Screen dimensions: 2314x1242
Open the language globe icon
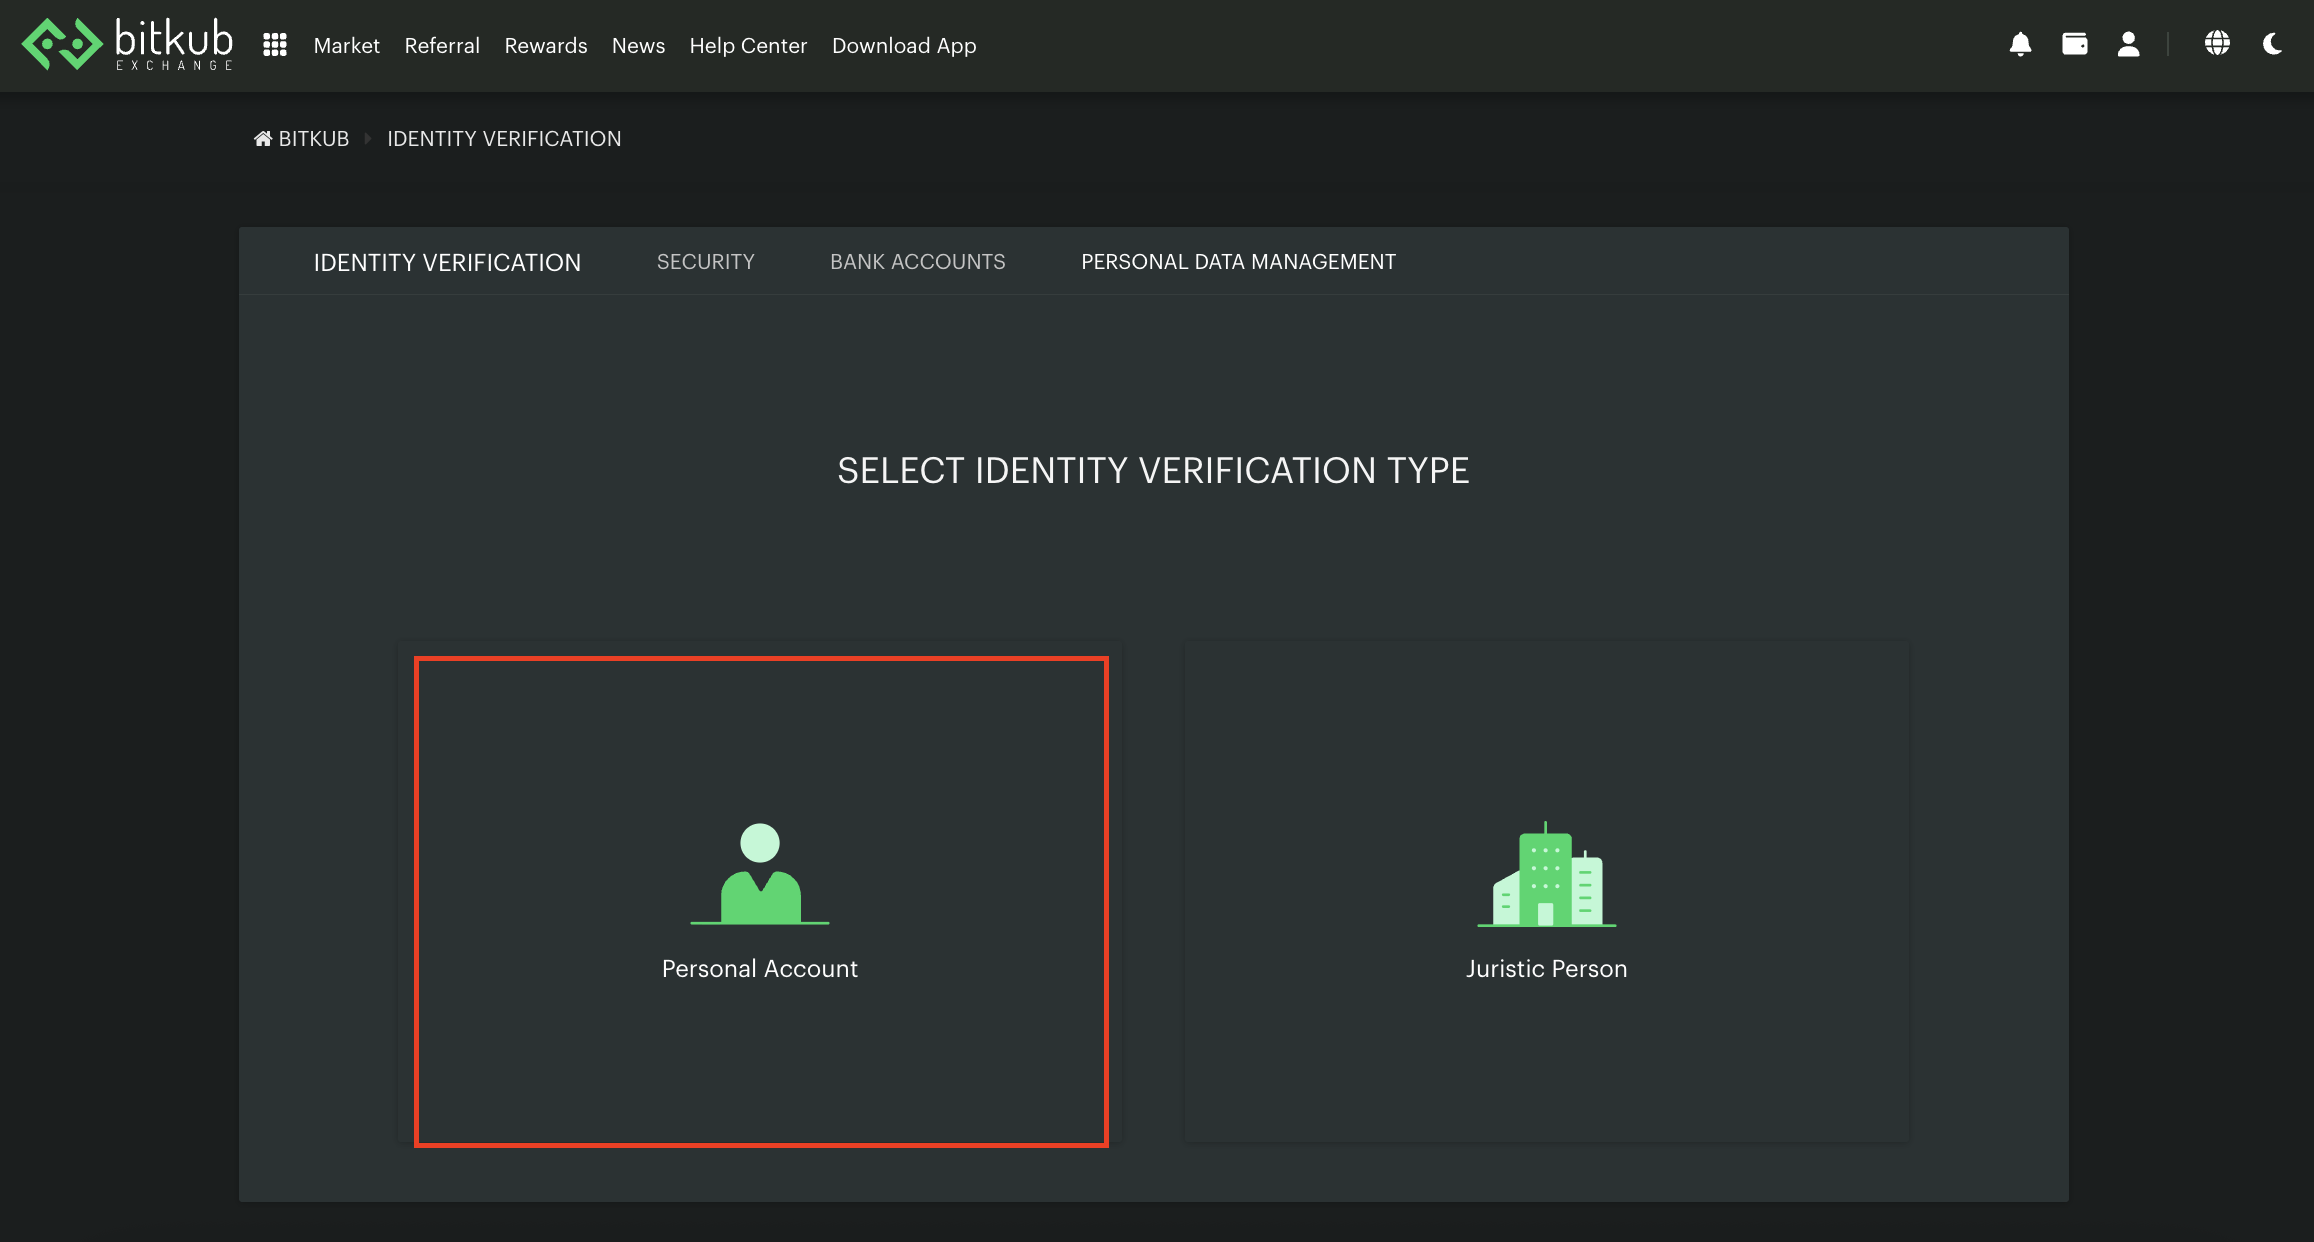pos(2217,44)
